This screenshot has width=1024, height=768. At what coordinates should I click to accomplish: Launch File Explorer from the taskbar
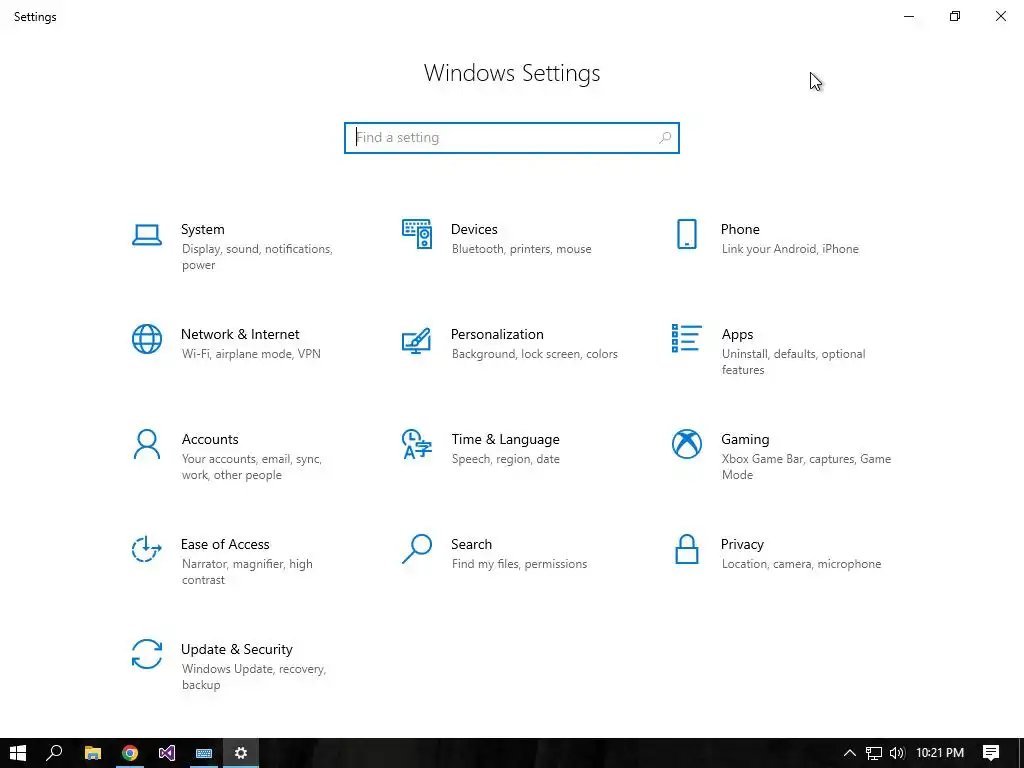93,753
